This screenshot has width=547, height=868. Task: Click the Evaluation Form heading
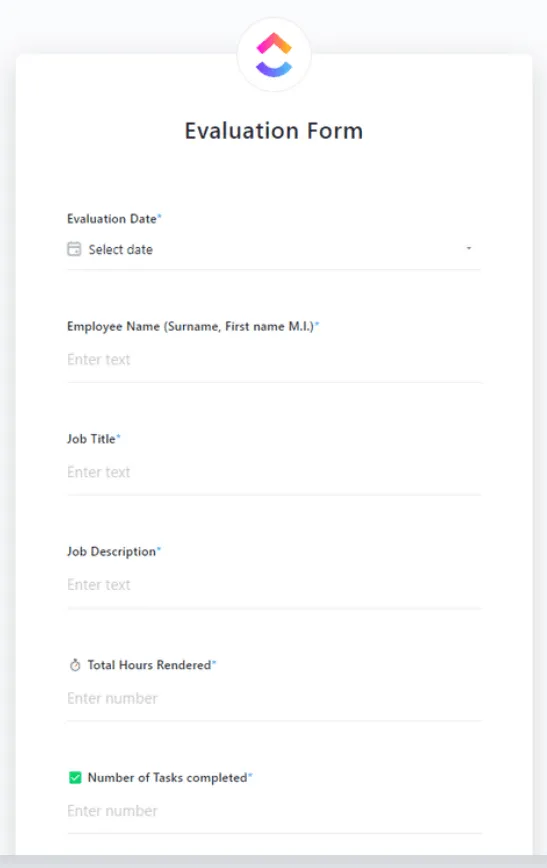pos(274,131)
